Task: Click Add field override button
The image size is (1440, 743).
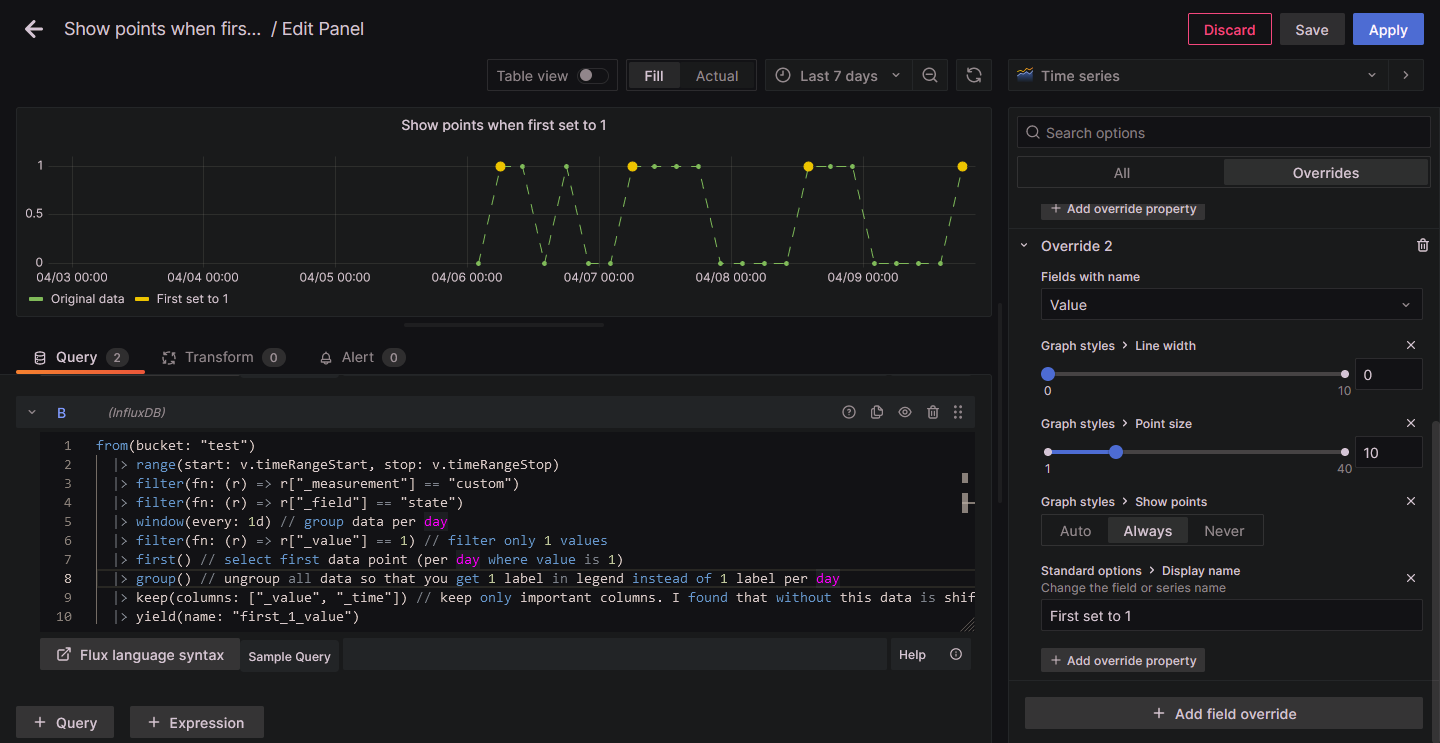Action: (x=1223, y=714)
